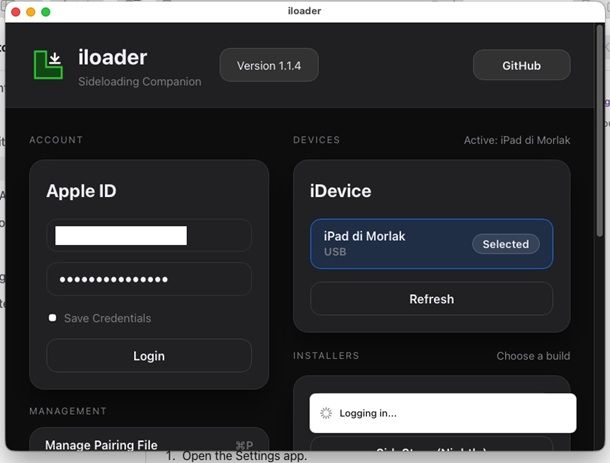Click the Active: iPad di Morlak text
Screen dimensions: 610x463
(x=517, y=140)
